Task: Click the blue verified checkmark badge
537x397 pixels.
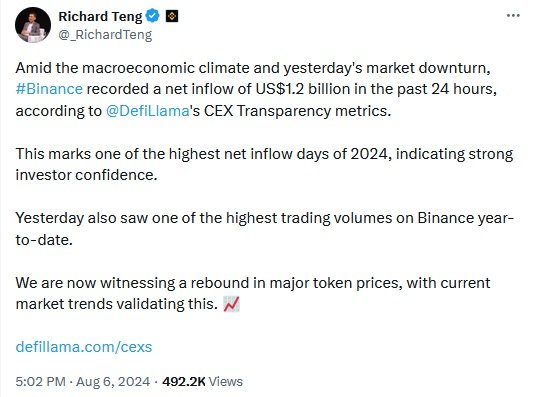Action: tap(153, 16)
